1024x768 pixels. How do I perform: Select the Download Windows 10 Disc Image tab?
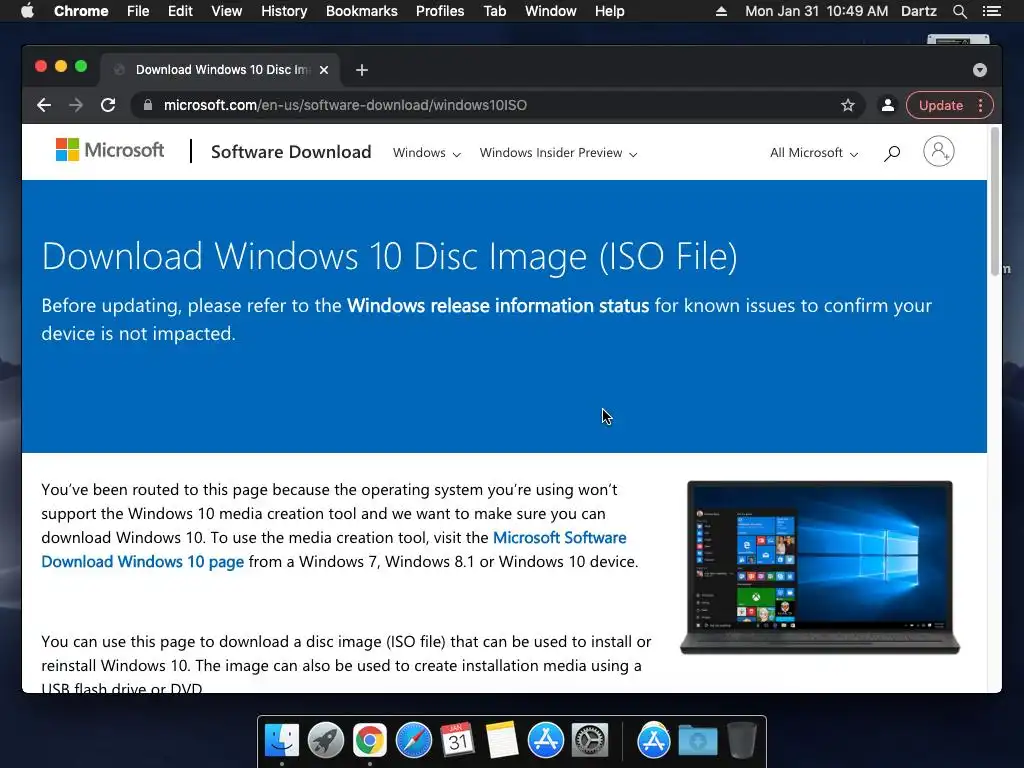click(x=219, y=70)
